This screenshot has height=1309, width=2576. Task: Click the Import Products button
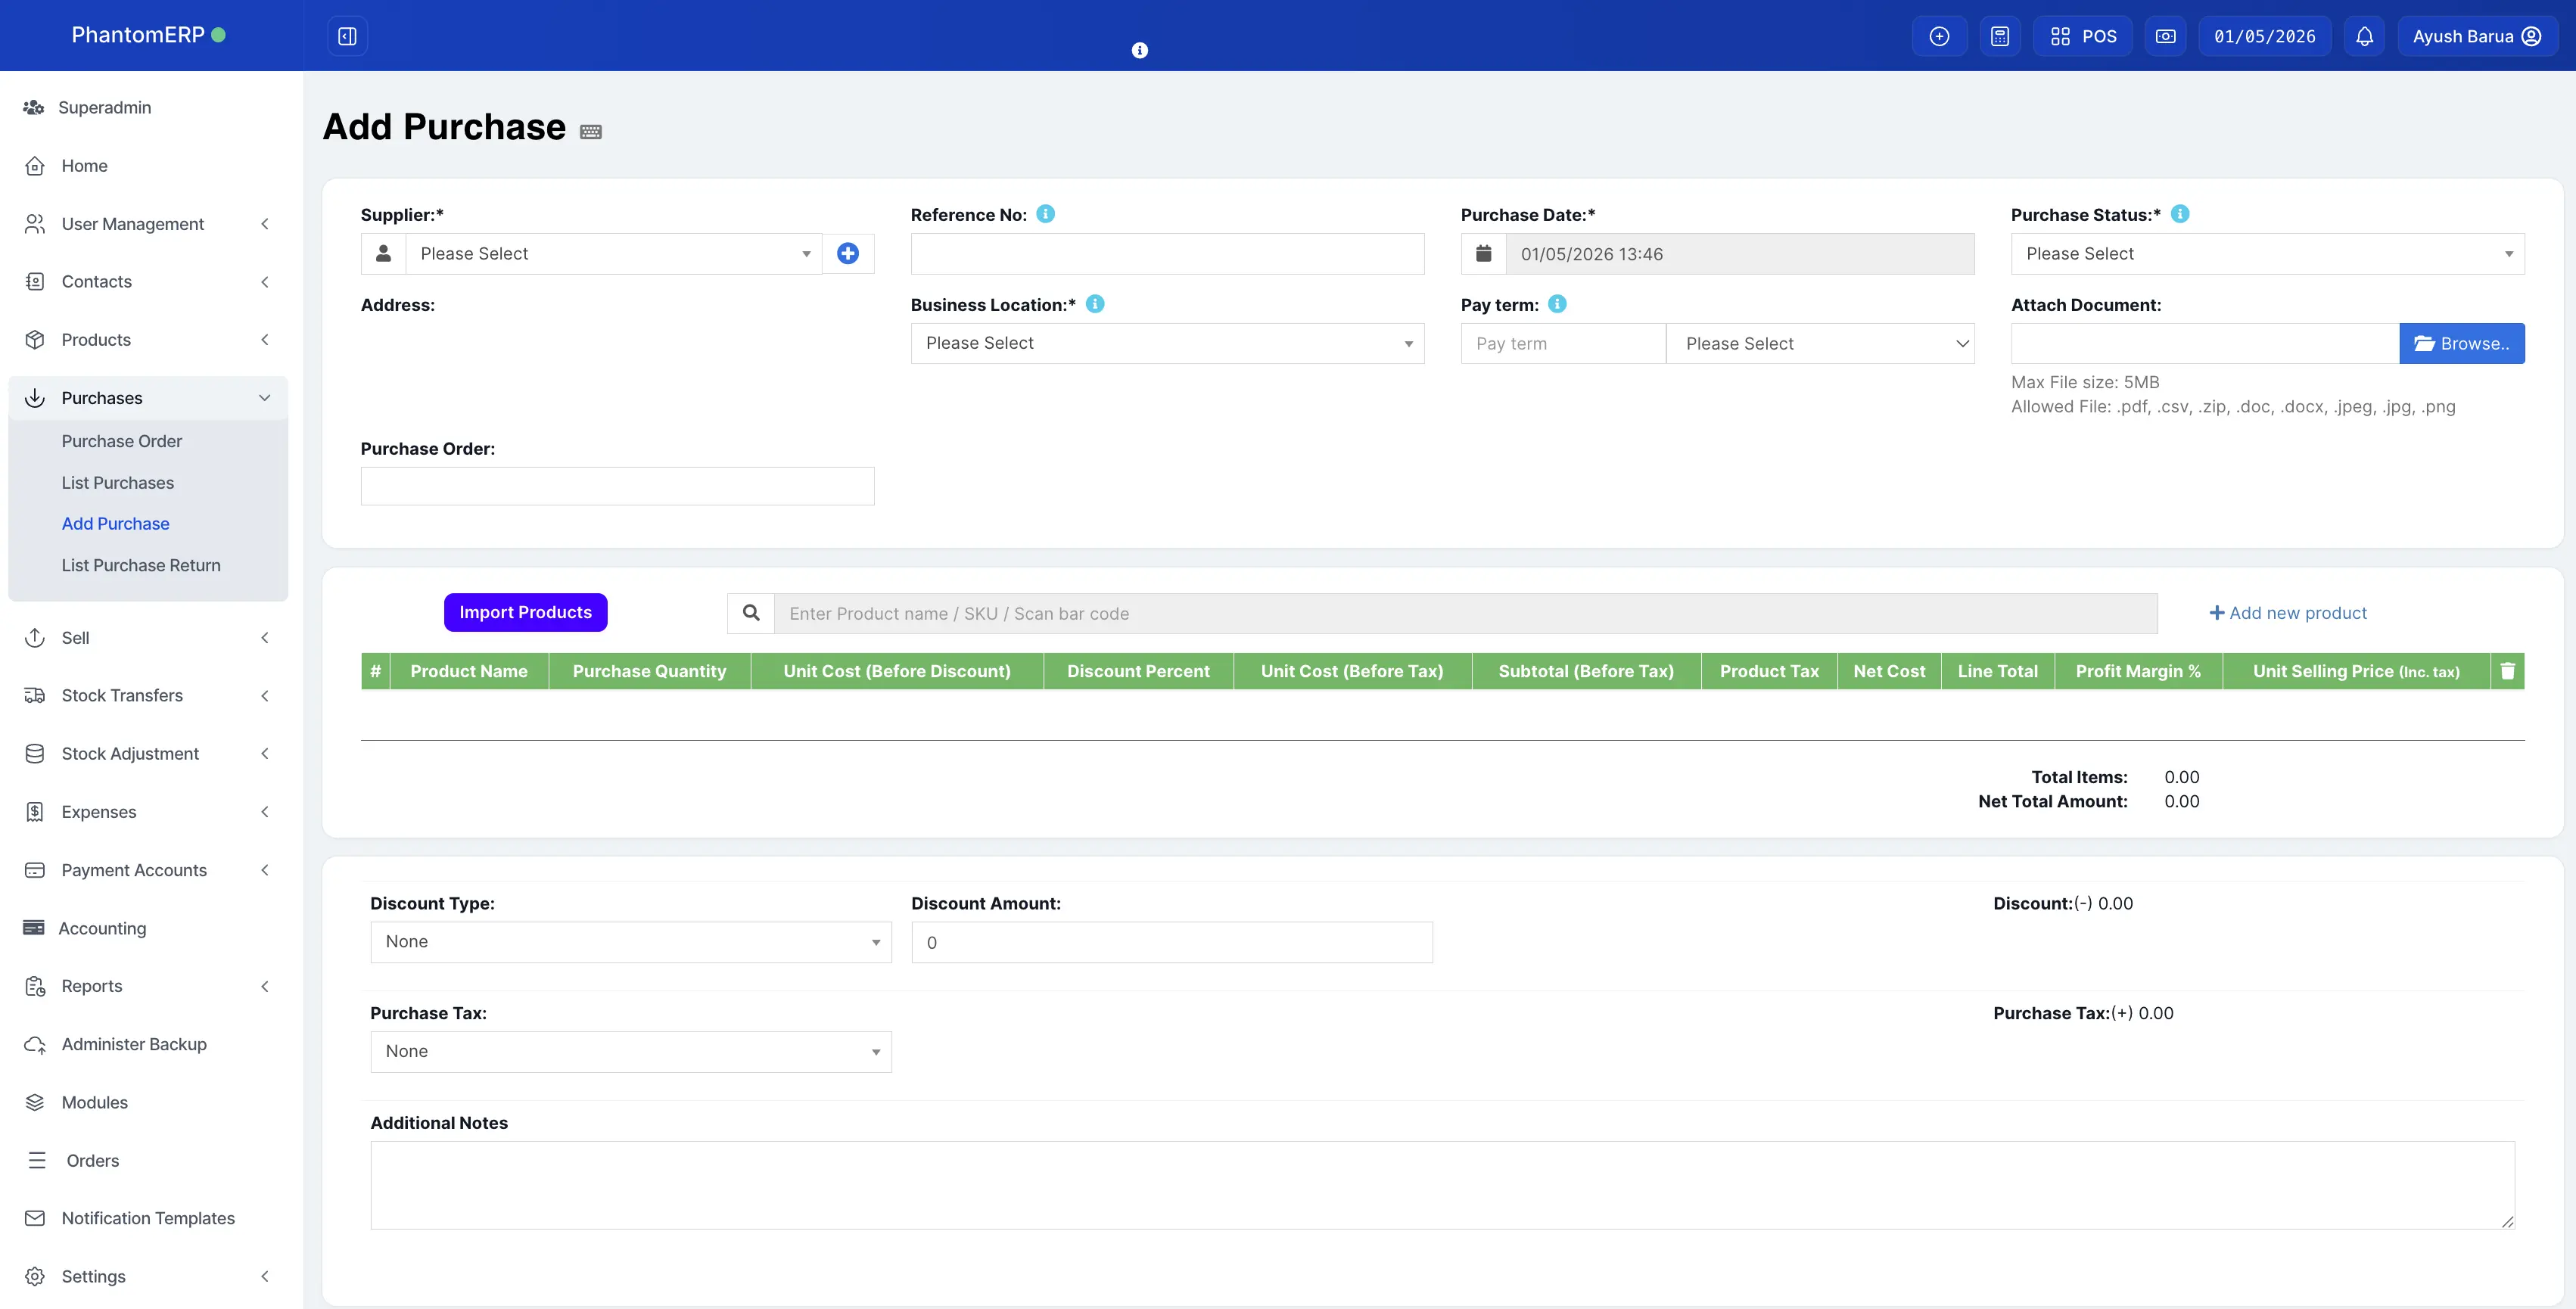(525, 612)
